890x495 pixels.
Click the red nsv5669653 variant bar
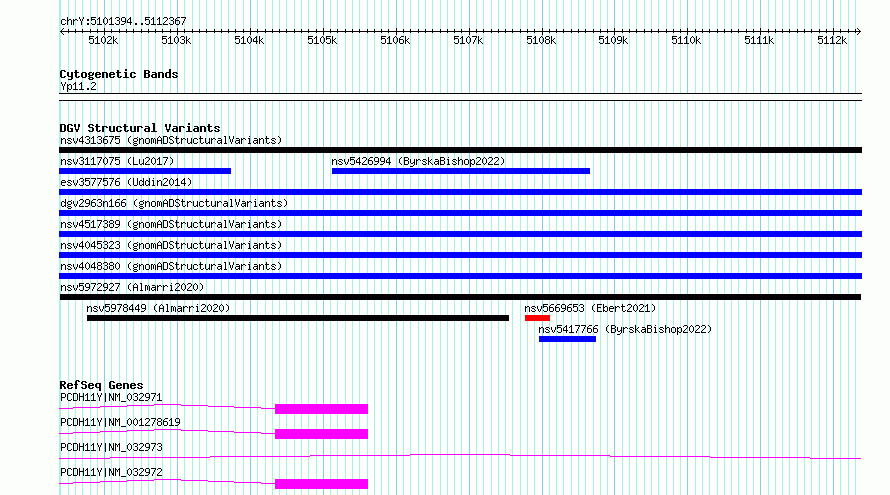click(x=538, y=318)
